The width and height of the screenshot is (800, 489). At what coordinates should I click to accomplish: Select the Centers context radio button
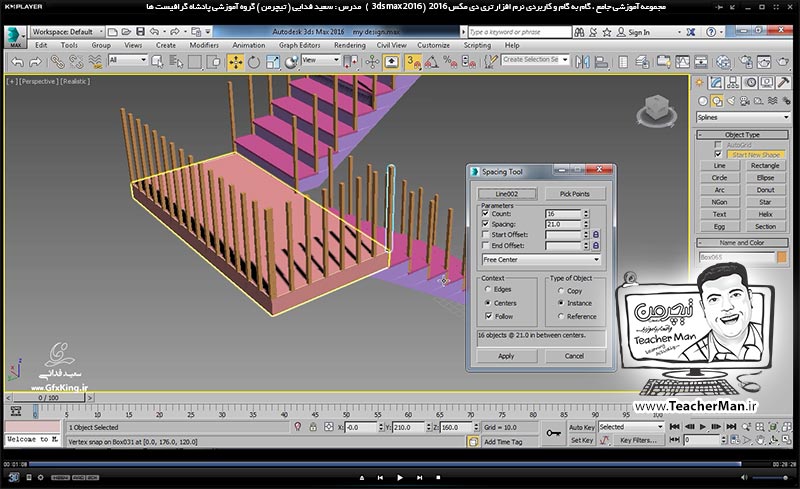(x=488, y=303)
